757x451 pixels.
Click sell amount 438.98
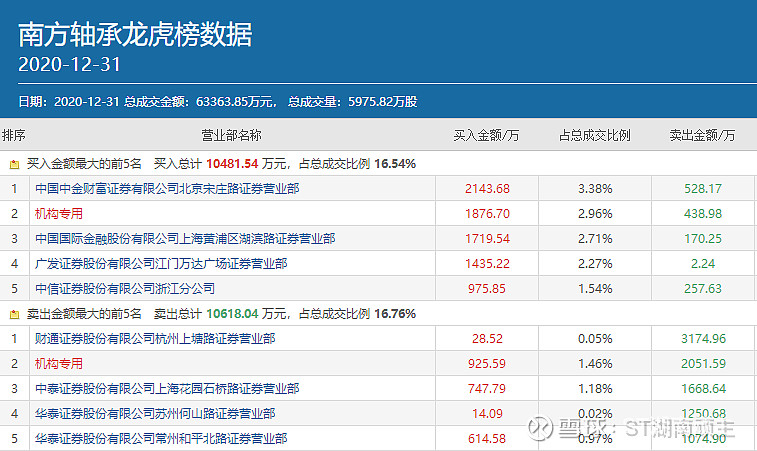coord(703,214)
